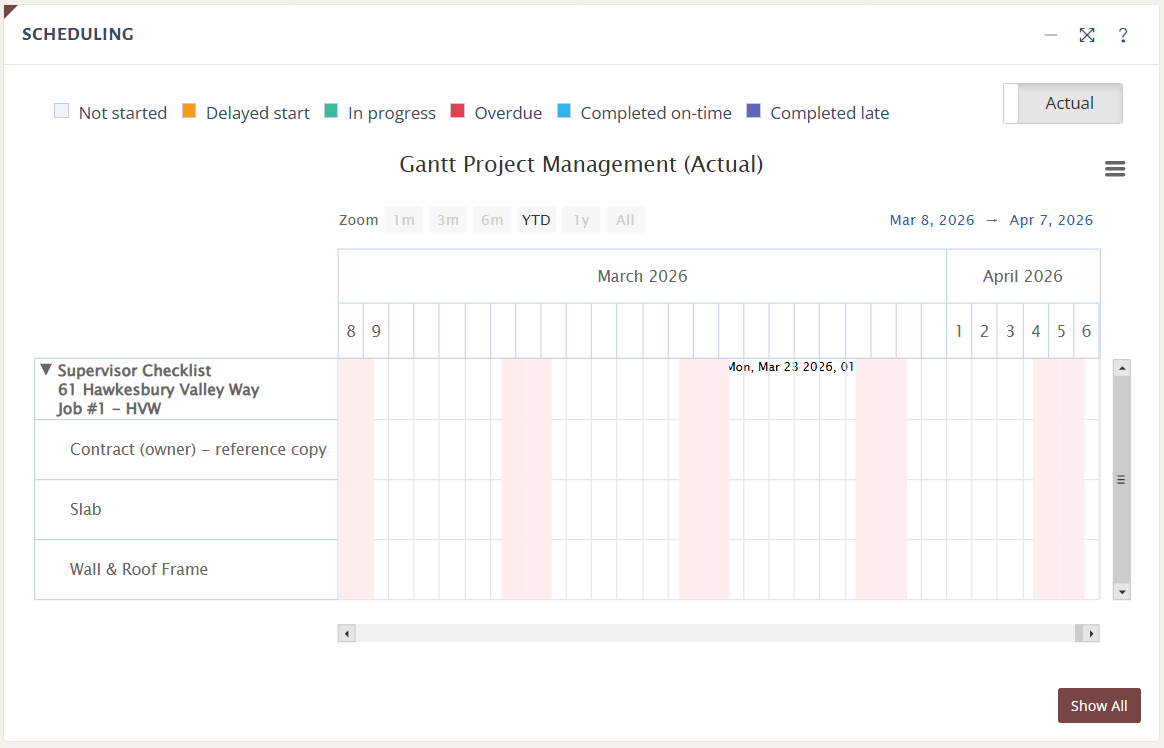Select the 1m zoom option
Image resolution: width=1164 pixels, height=748 pixels.
point(403,220)
